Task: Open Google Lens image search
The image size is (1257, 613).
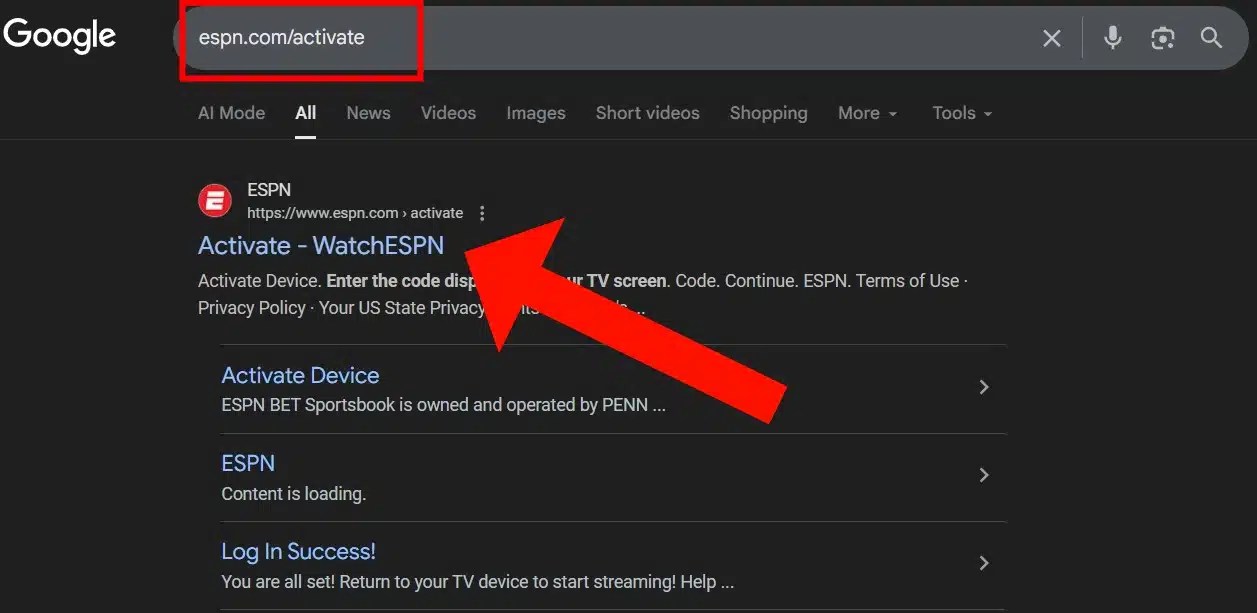Action: click(1162, 38)
